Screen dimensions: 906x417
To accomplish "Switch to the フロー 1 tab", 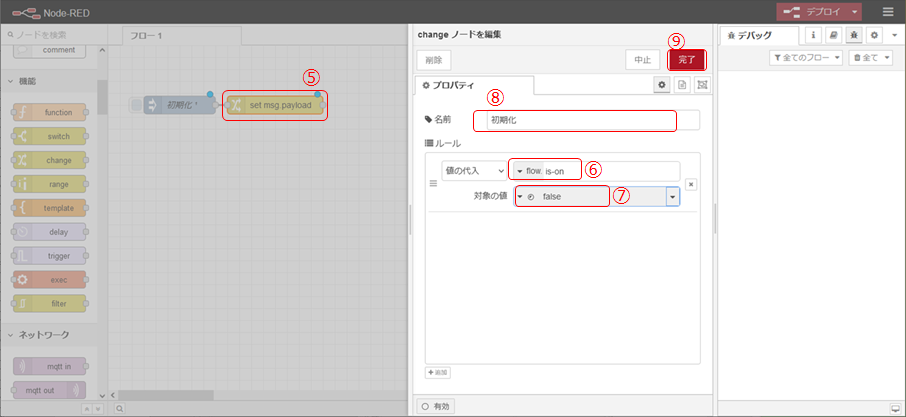I will tap(147, 35).
